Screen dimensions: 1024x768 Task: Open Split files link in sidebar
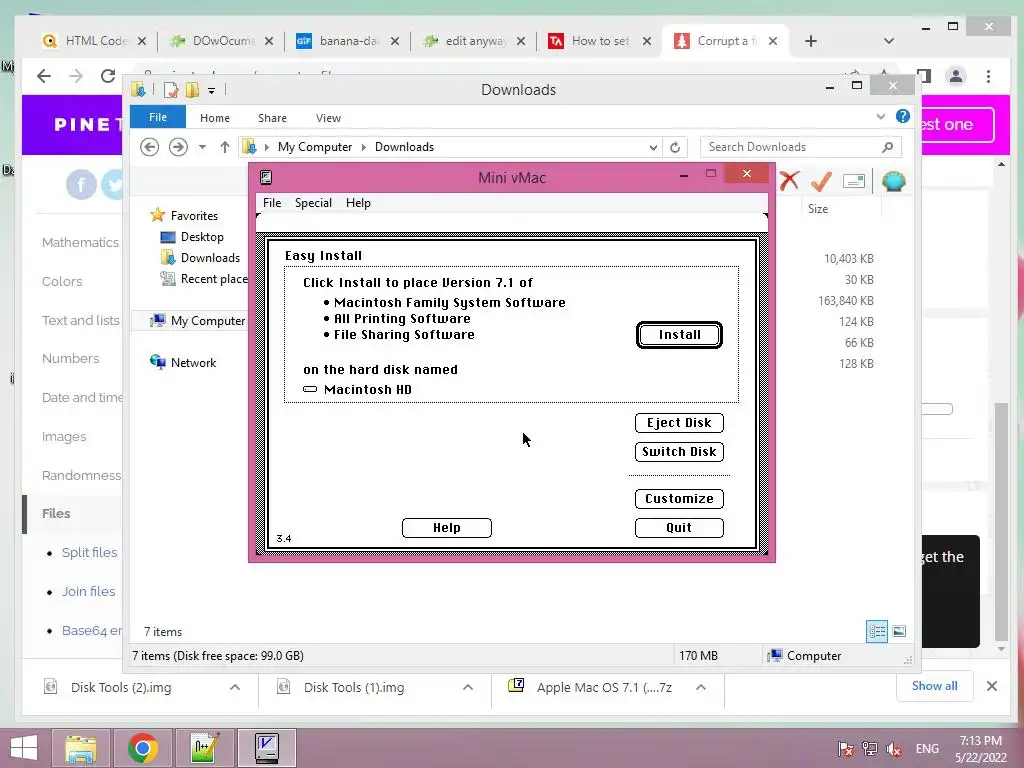(x=89, y=552)
